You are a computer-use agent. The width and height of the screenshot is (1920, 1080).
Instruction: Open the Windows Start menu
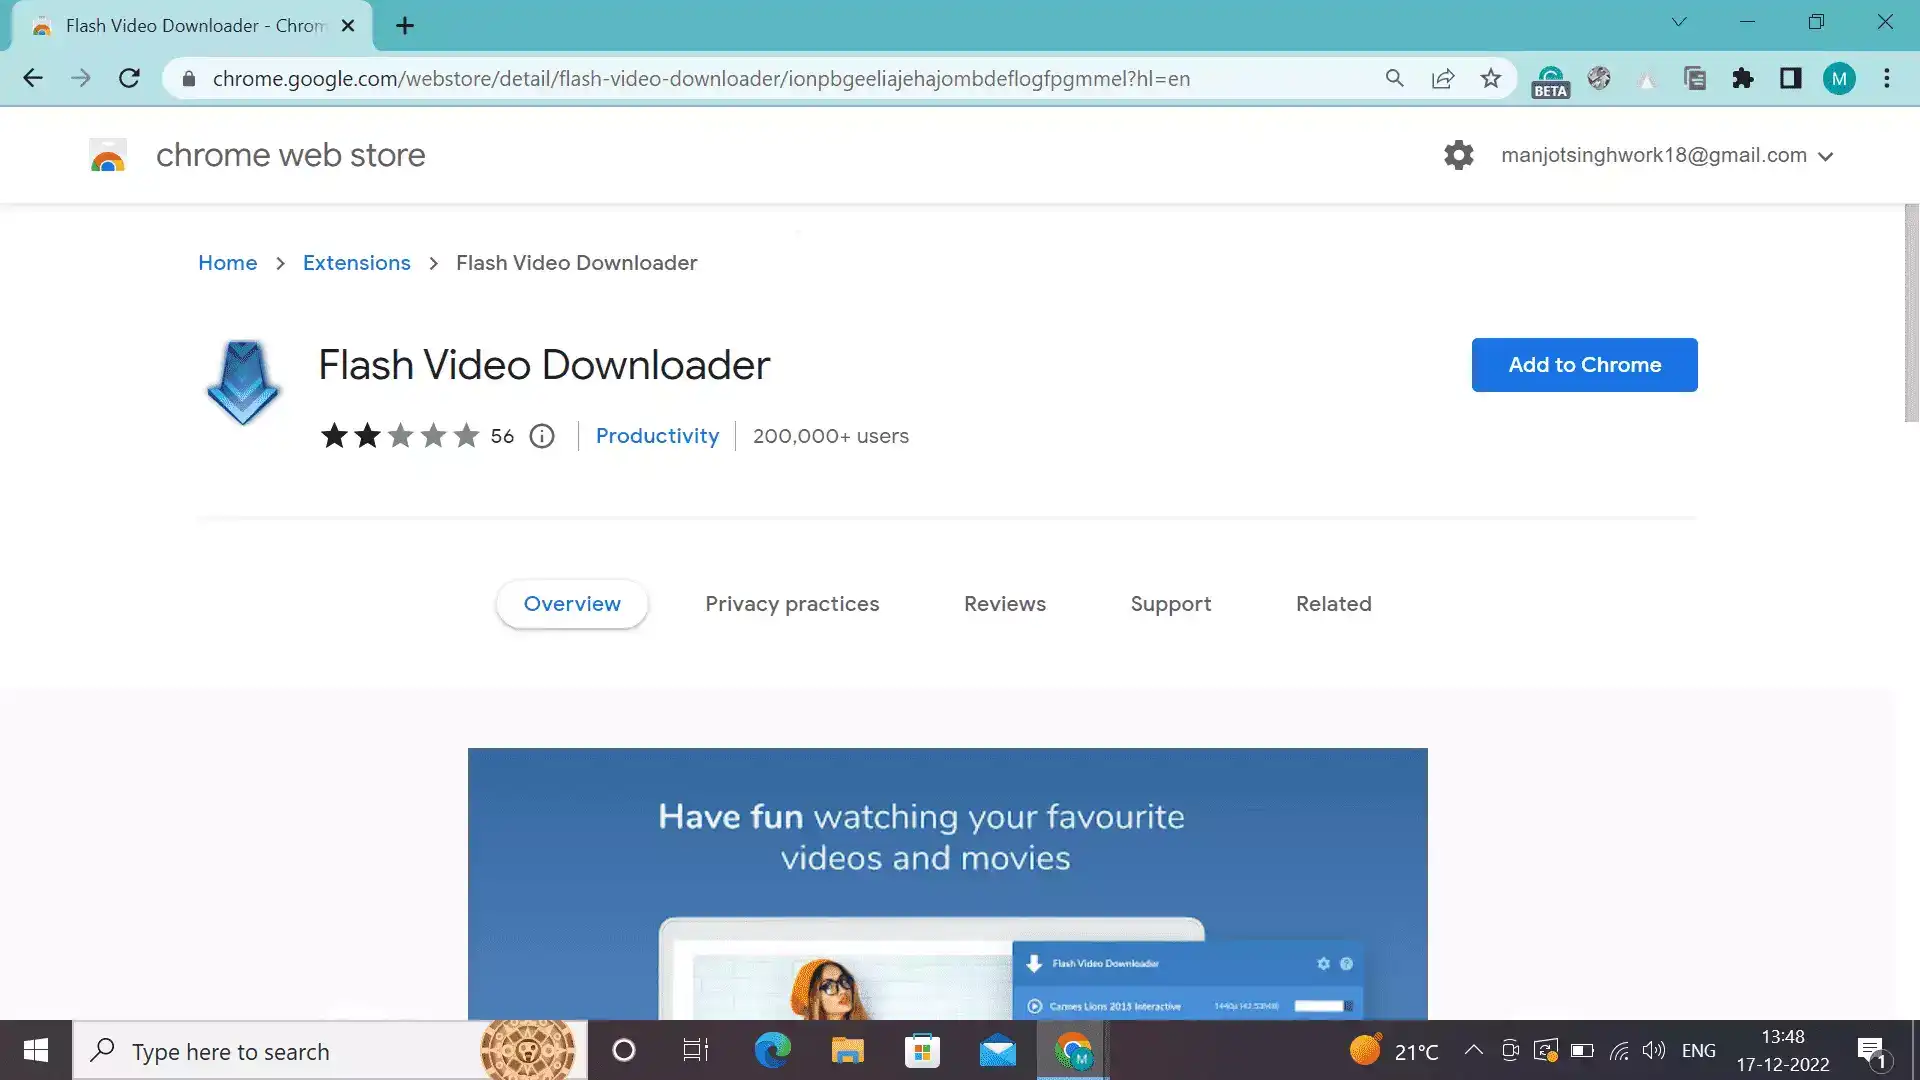coord(36,1050)
